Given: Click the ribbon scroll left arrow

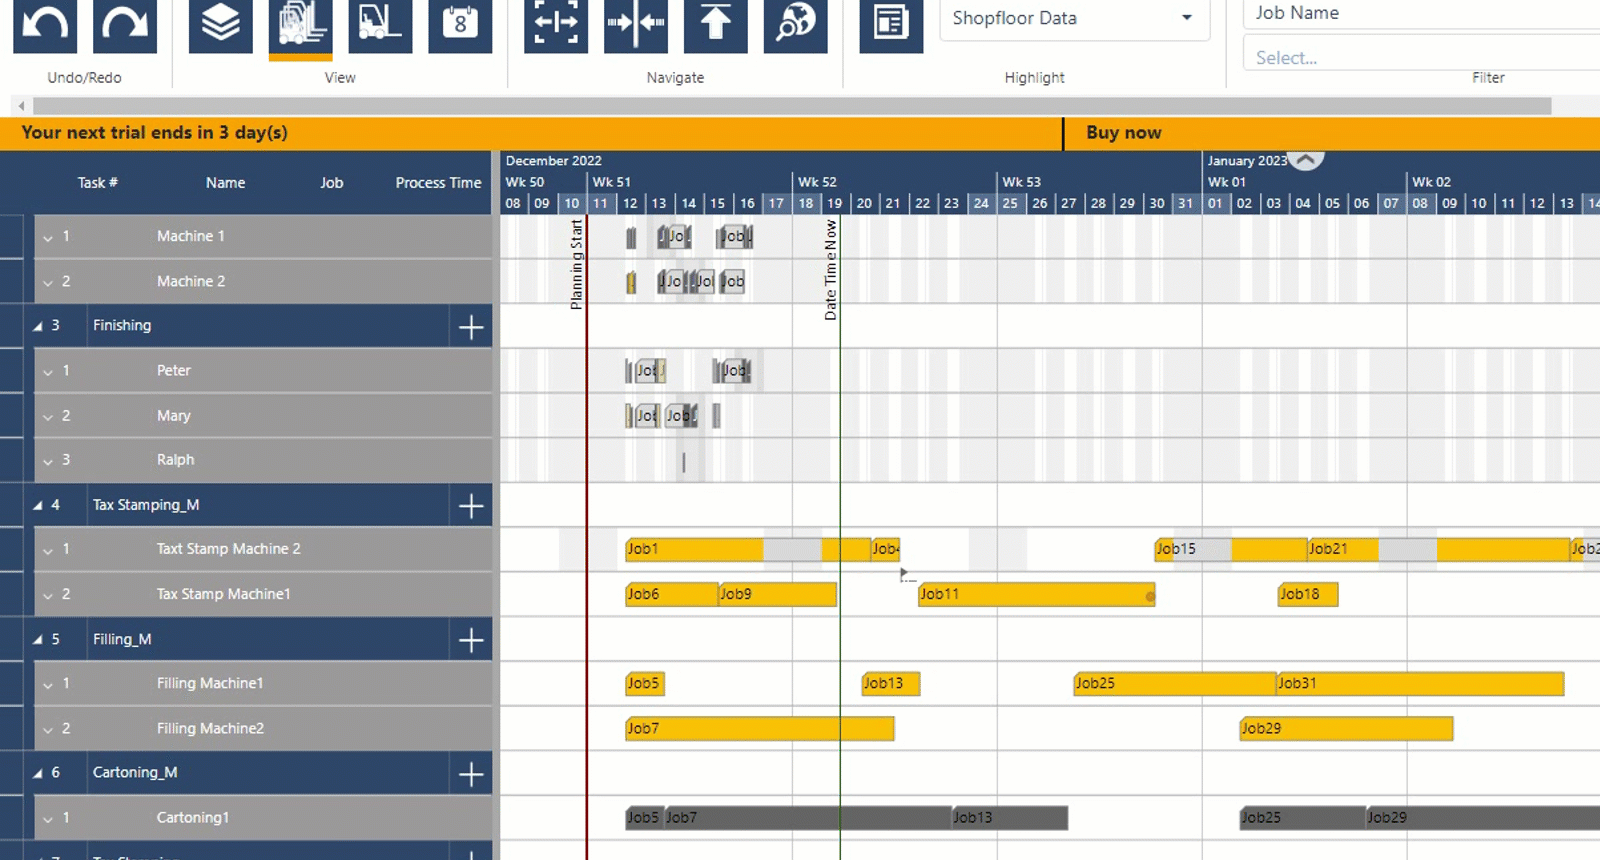Looking at the screenshot, I should 21,105.
